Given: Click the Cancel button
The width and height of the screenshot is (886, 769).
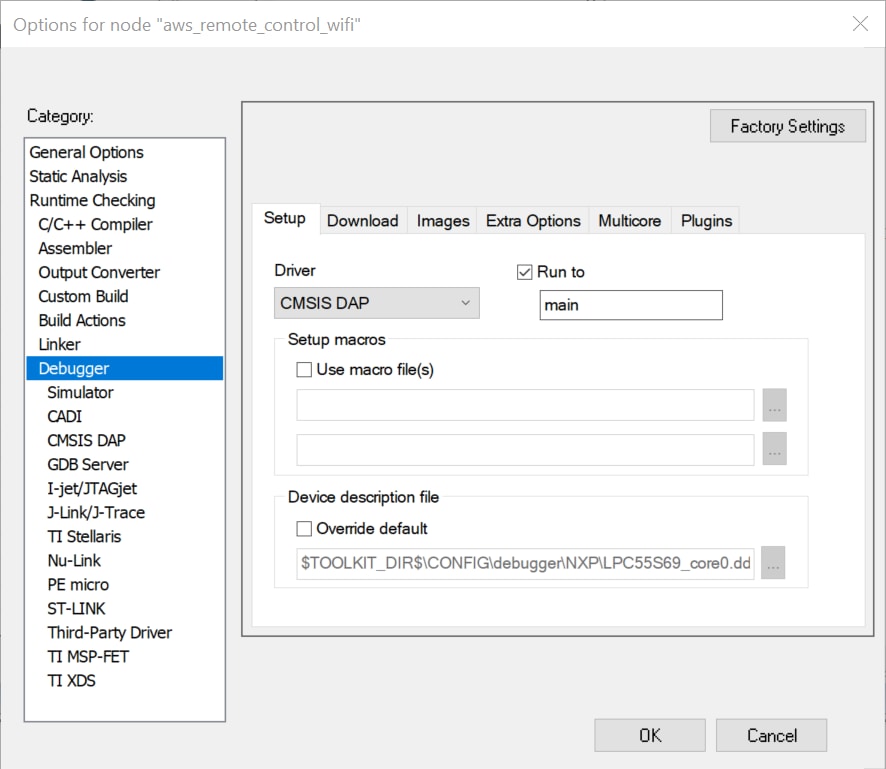Looking at the screenshot, I should pos(771,735).
